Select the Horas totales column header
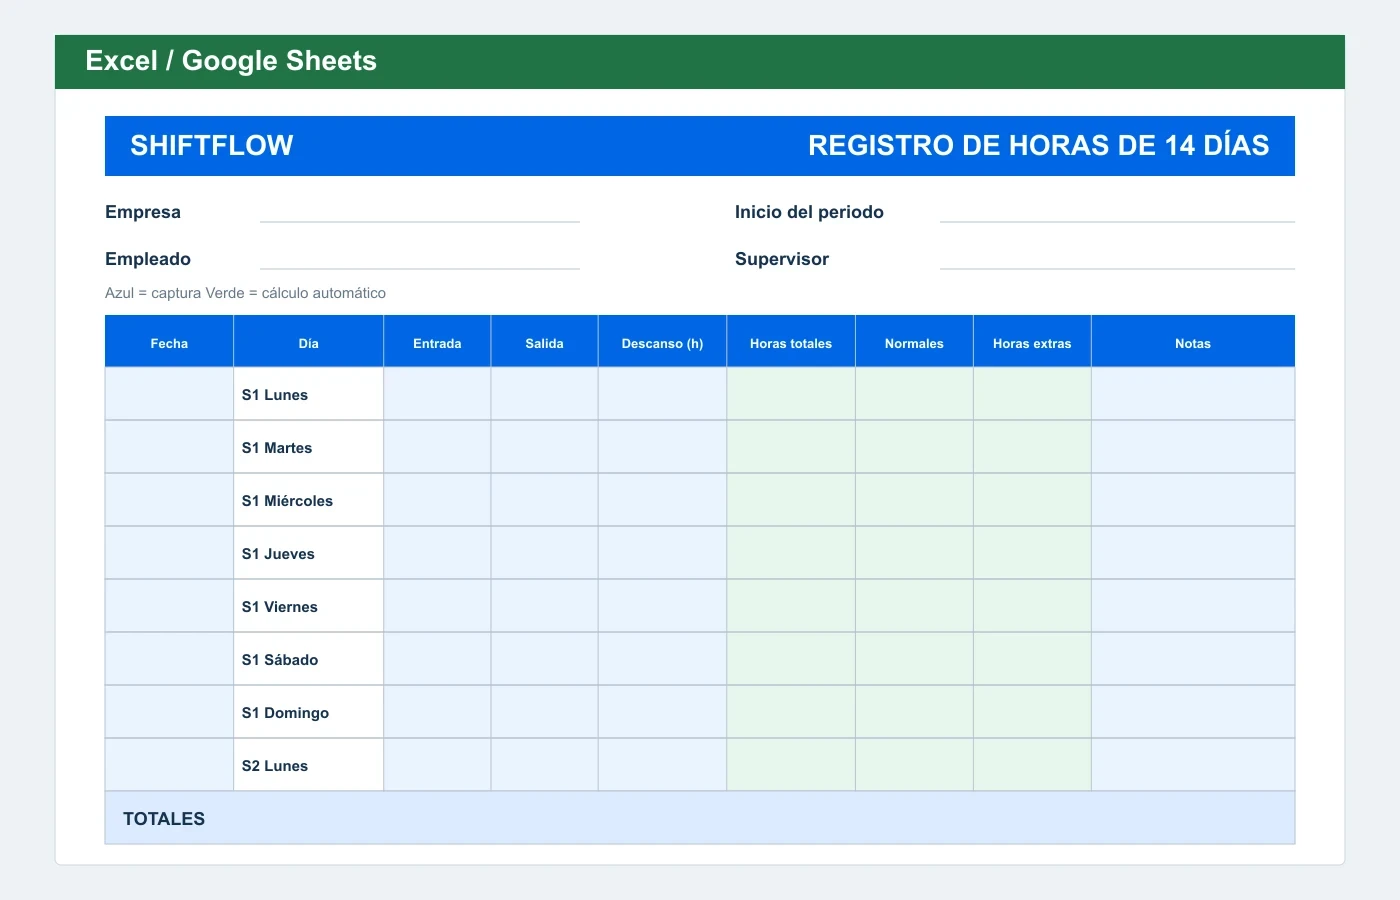This screenshot has width=1400, height=900. click(791, 342)
